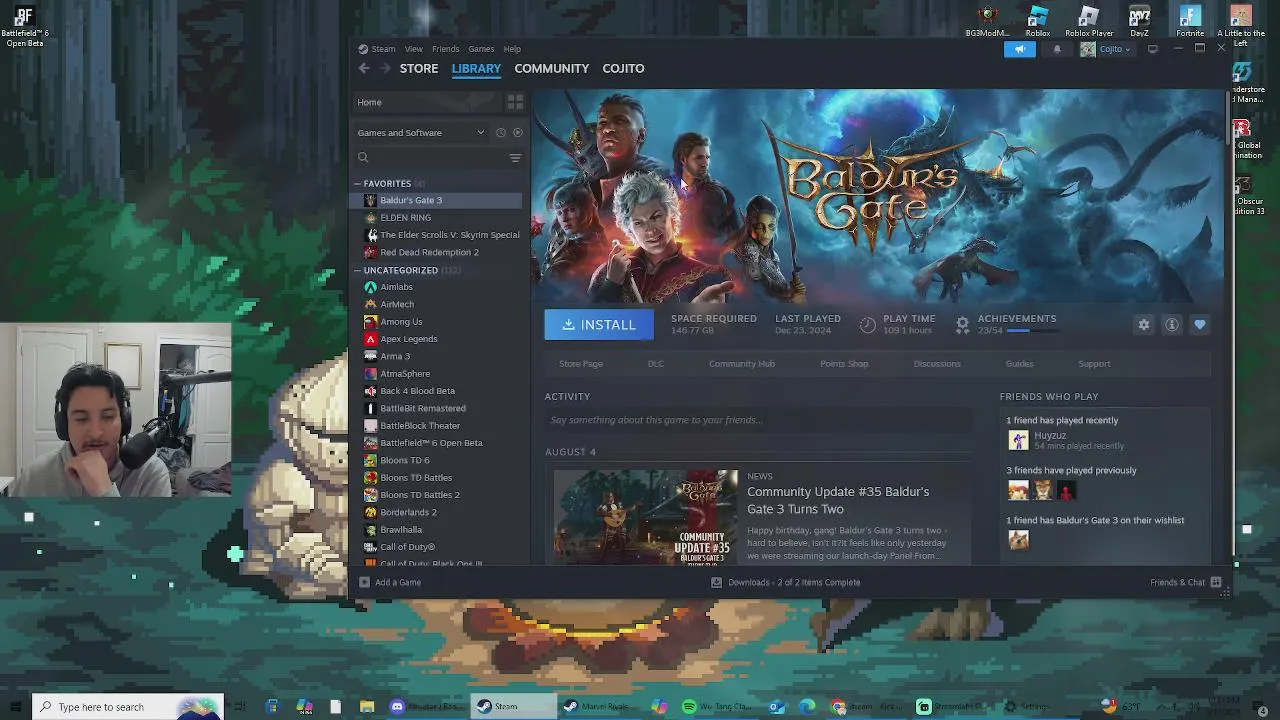Open the Guides link
Screen dimensions: 1280x720
1019,364
